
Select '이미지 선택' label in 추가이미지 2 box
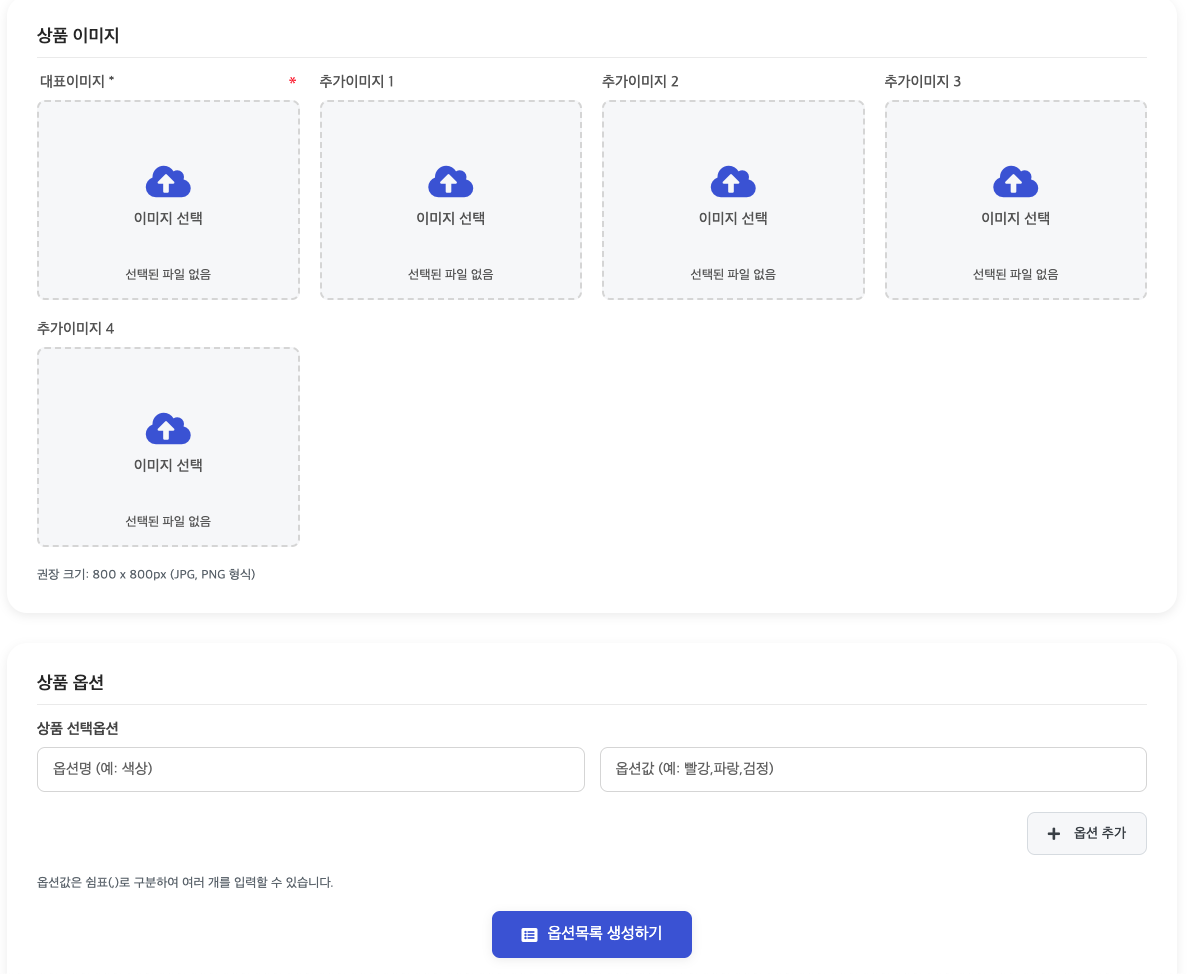click(x=733, y=218)
